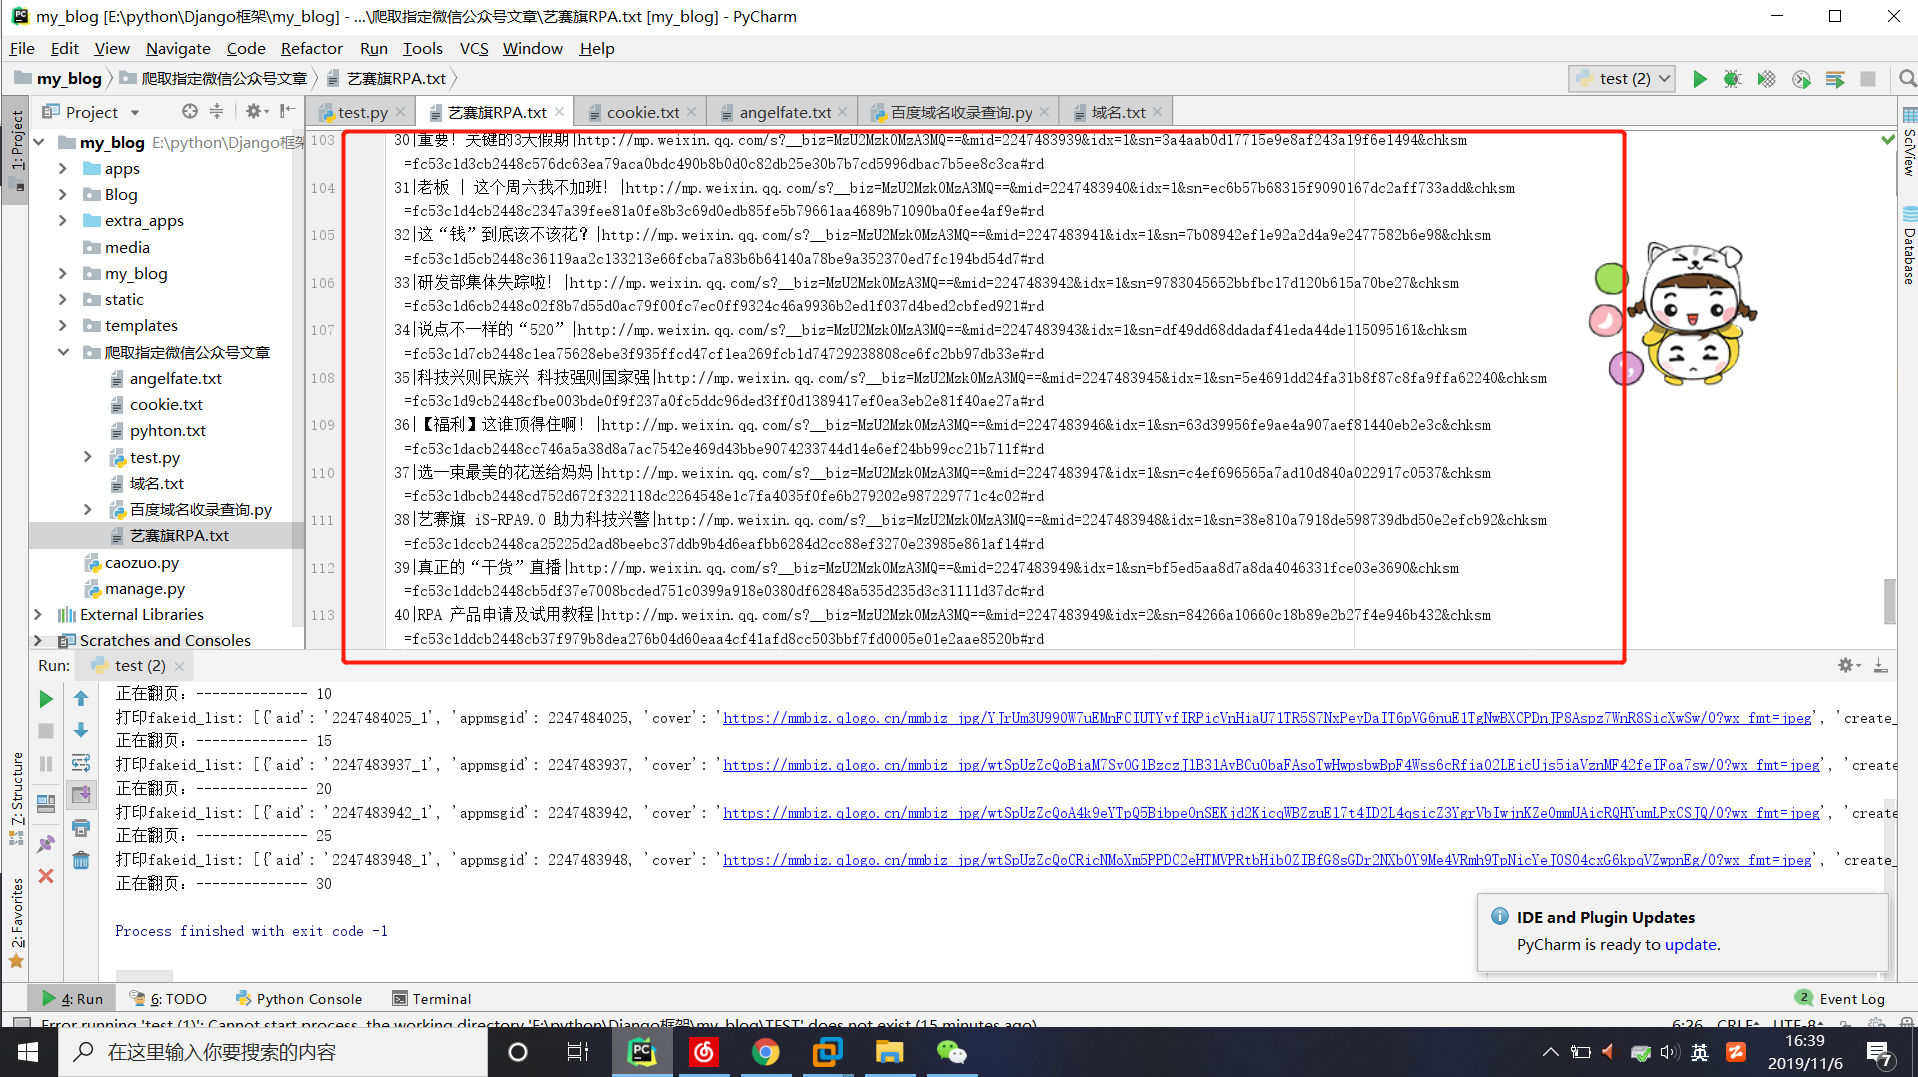Switch to the cookie.txt editor tab
Screen dimensions: 1918x1077
(643, 112)
